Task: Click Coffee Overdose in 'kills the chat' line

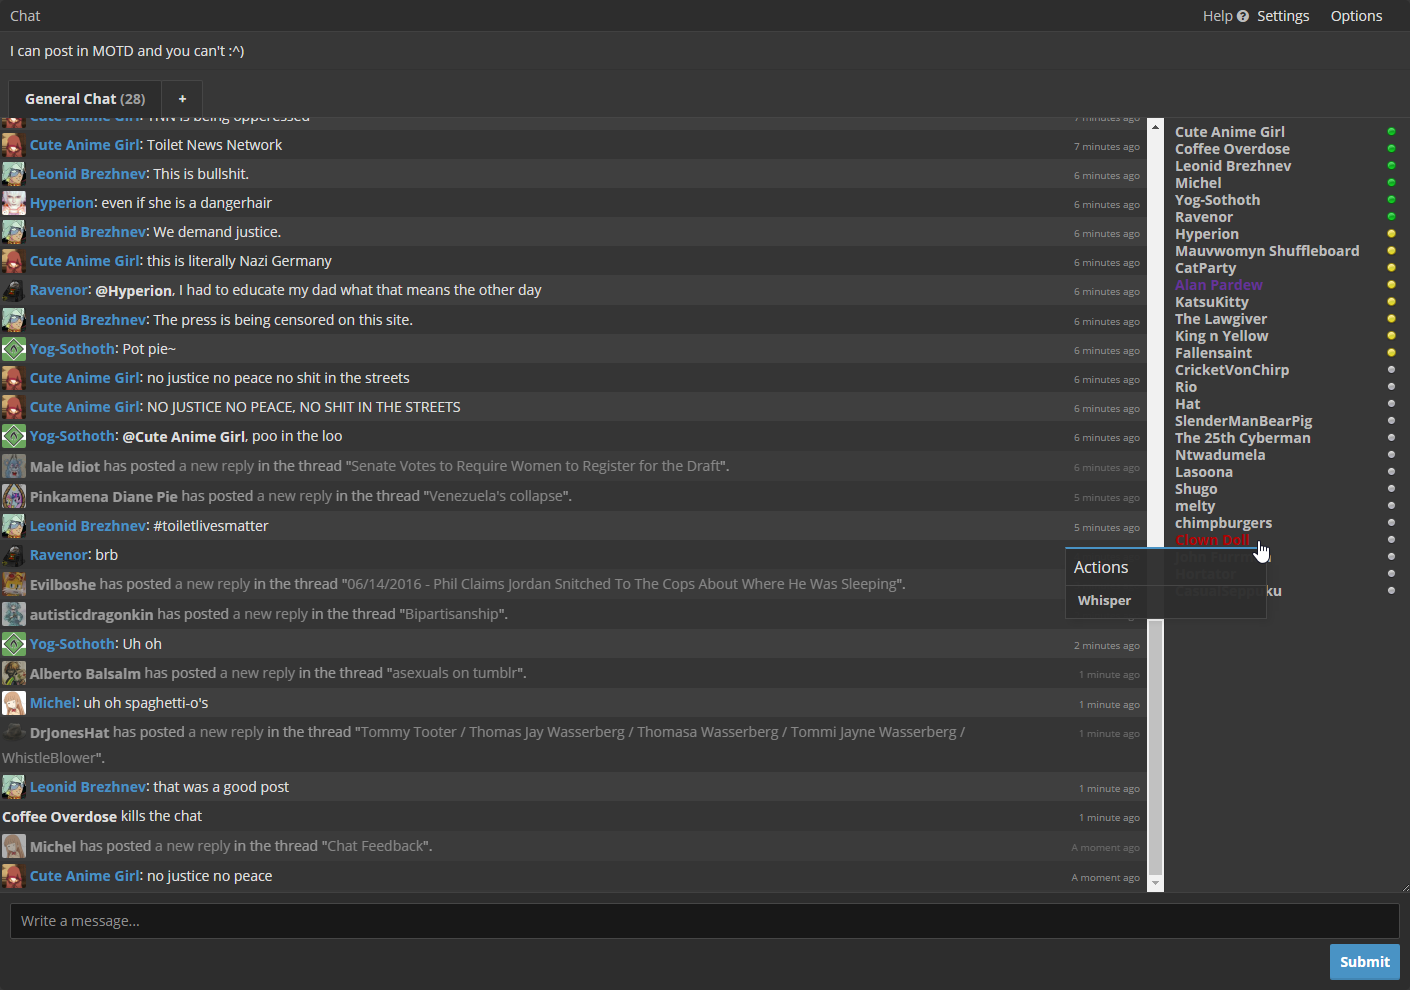Action: coord(59,817)
